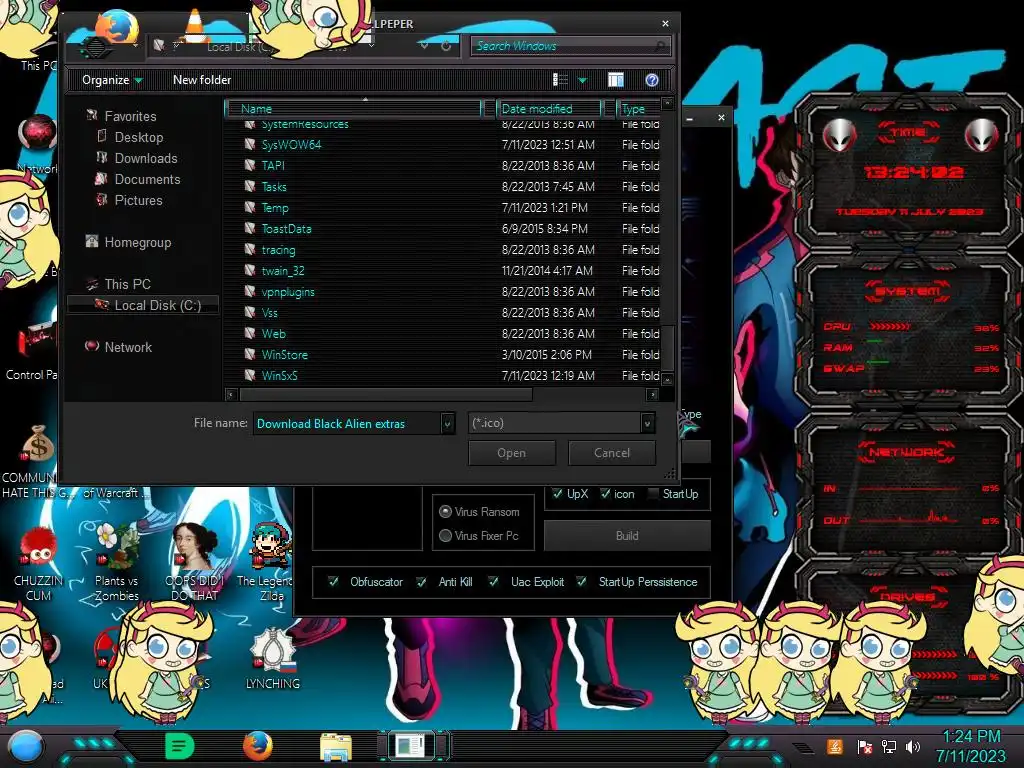Click the Start orb button

tap(26, 746)
